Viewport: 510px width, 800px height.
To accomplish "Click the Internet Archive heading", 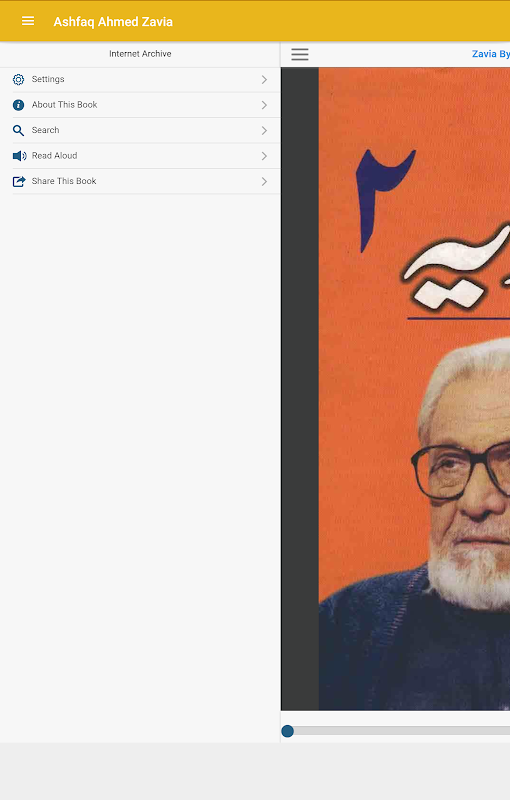I will coord(140,54).
